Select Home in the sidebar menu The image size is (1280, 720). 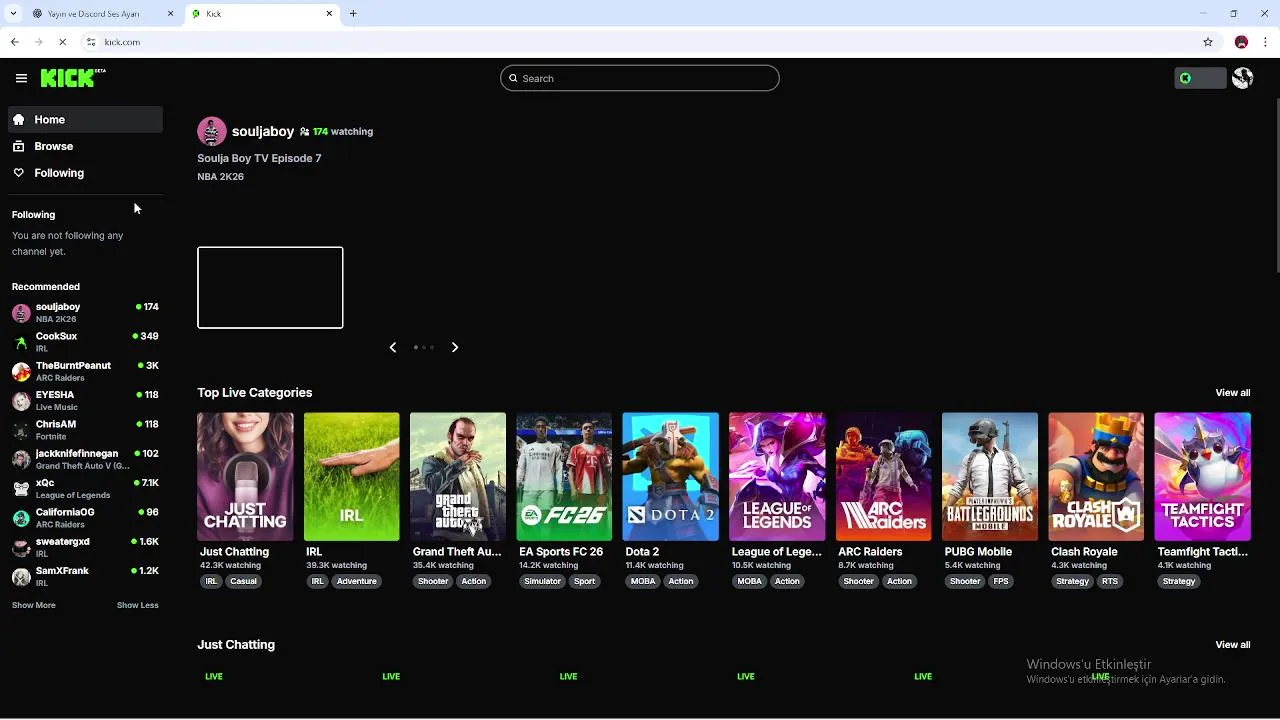pyautogui.click(x=85, y=119)
